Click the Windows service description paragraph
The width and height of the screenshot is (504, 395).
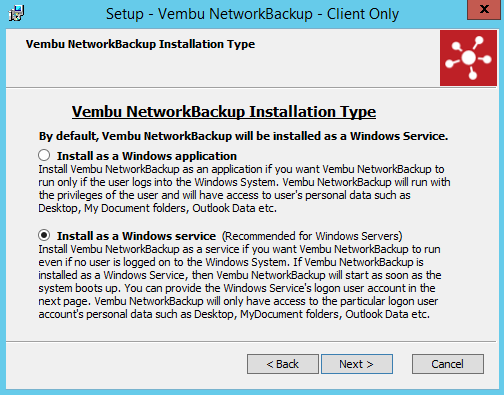240,282
